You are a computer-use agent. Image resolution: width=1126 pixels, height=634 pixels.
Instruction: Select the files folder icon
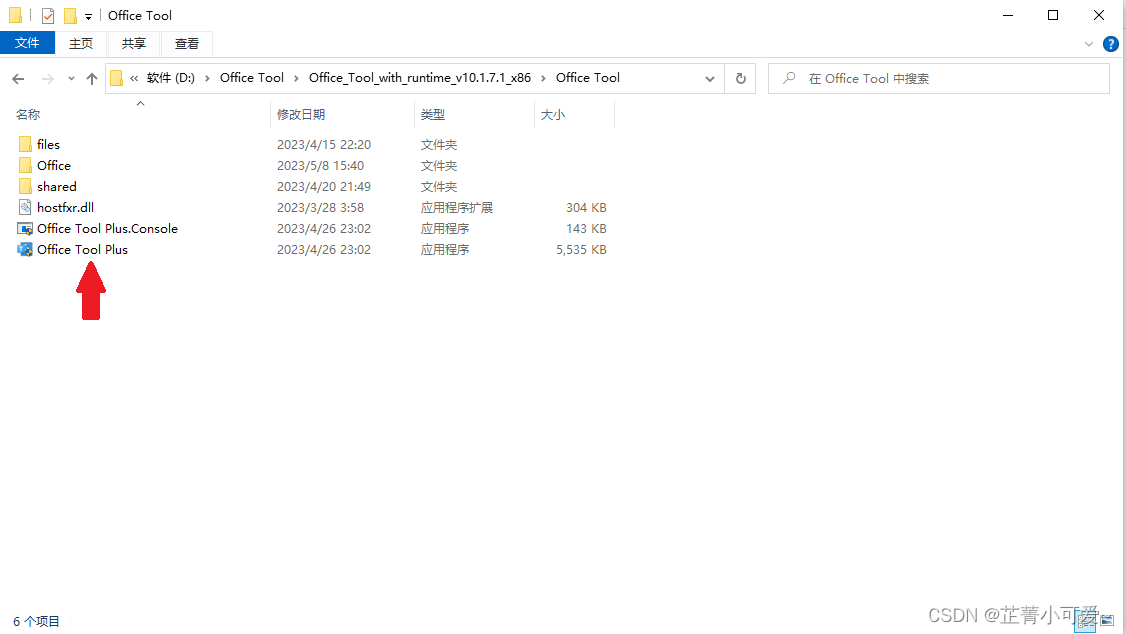tap(25, 144)
